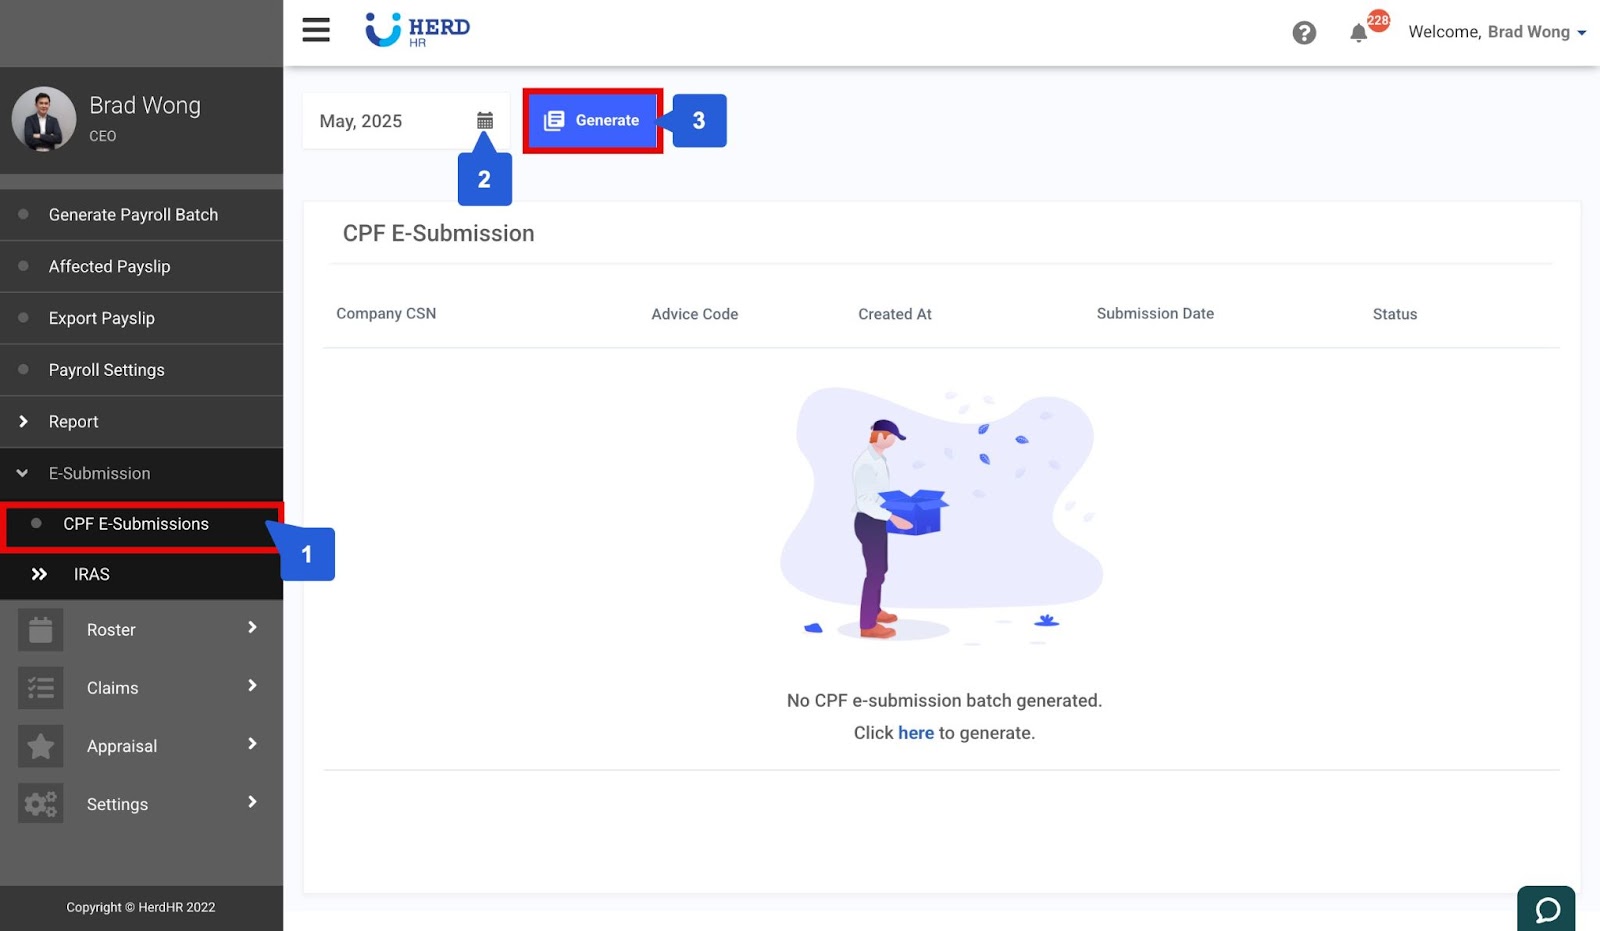Click the 'here' link to generate
The height and width of the screenshot is (931, 1600).
tap(915, 733)
